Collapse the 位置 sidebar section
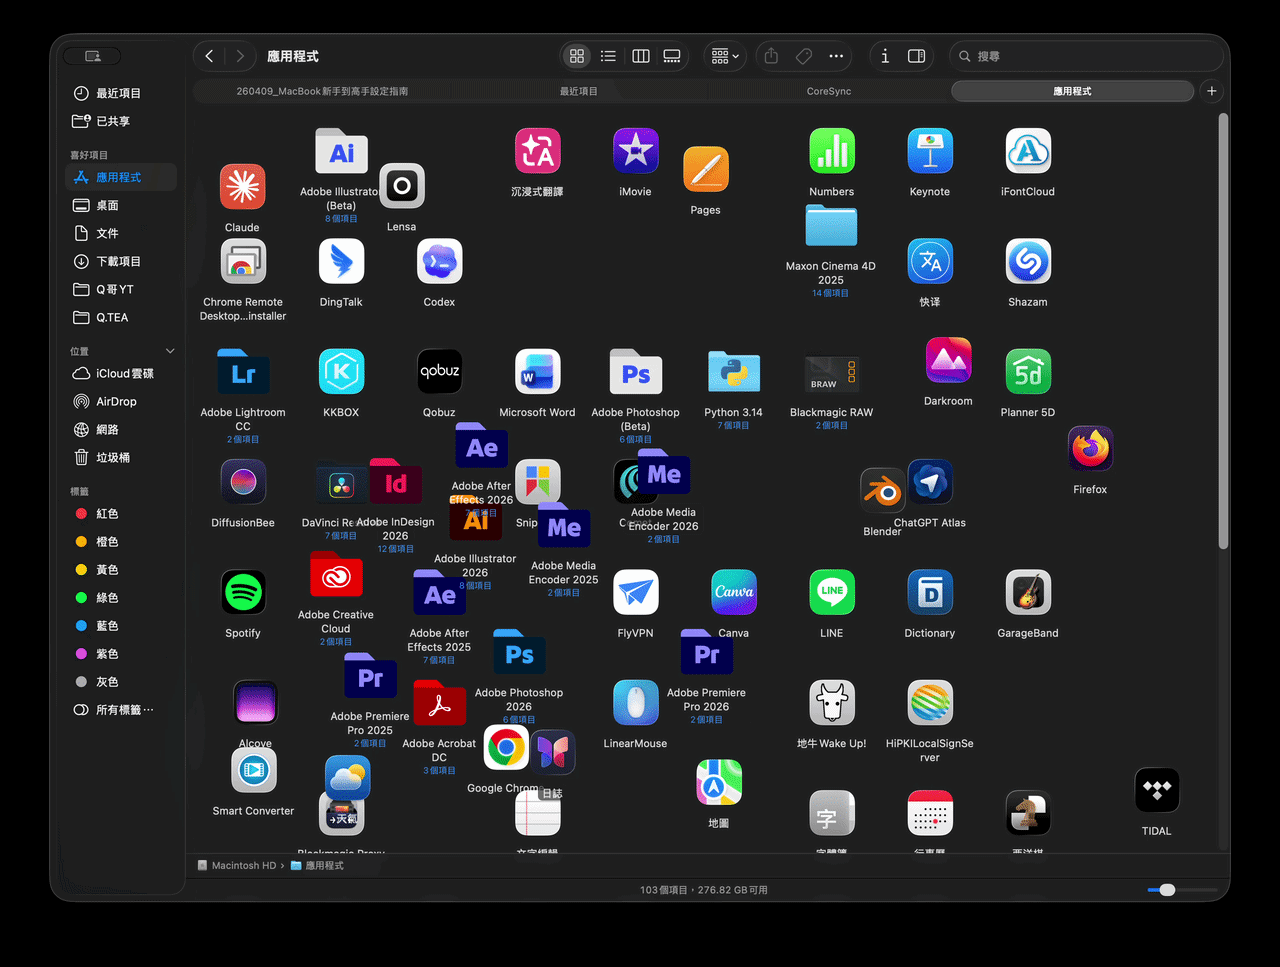This screenshot has width=1280, height=967. [170, 351]
